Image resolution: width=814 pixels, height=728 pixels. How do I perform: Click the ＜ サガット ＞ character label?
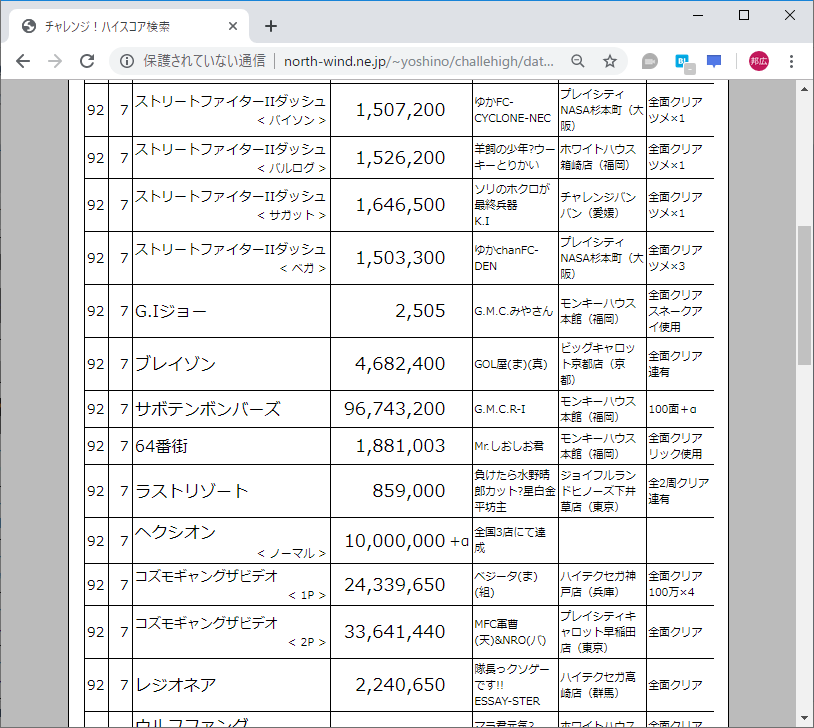tap(291, 215)
